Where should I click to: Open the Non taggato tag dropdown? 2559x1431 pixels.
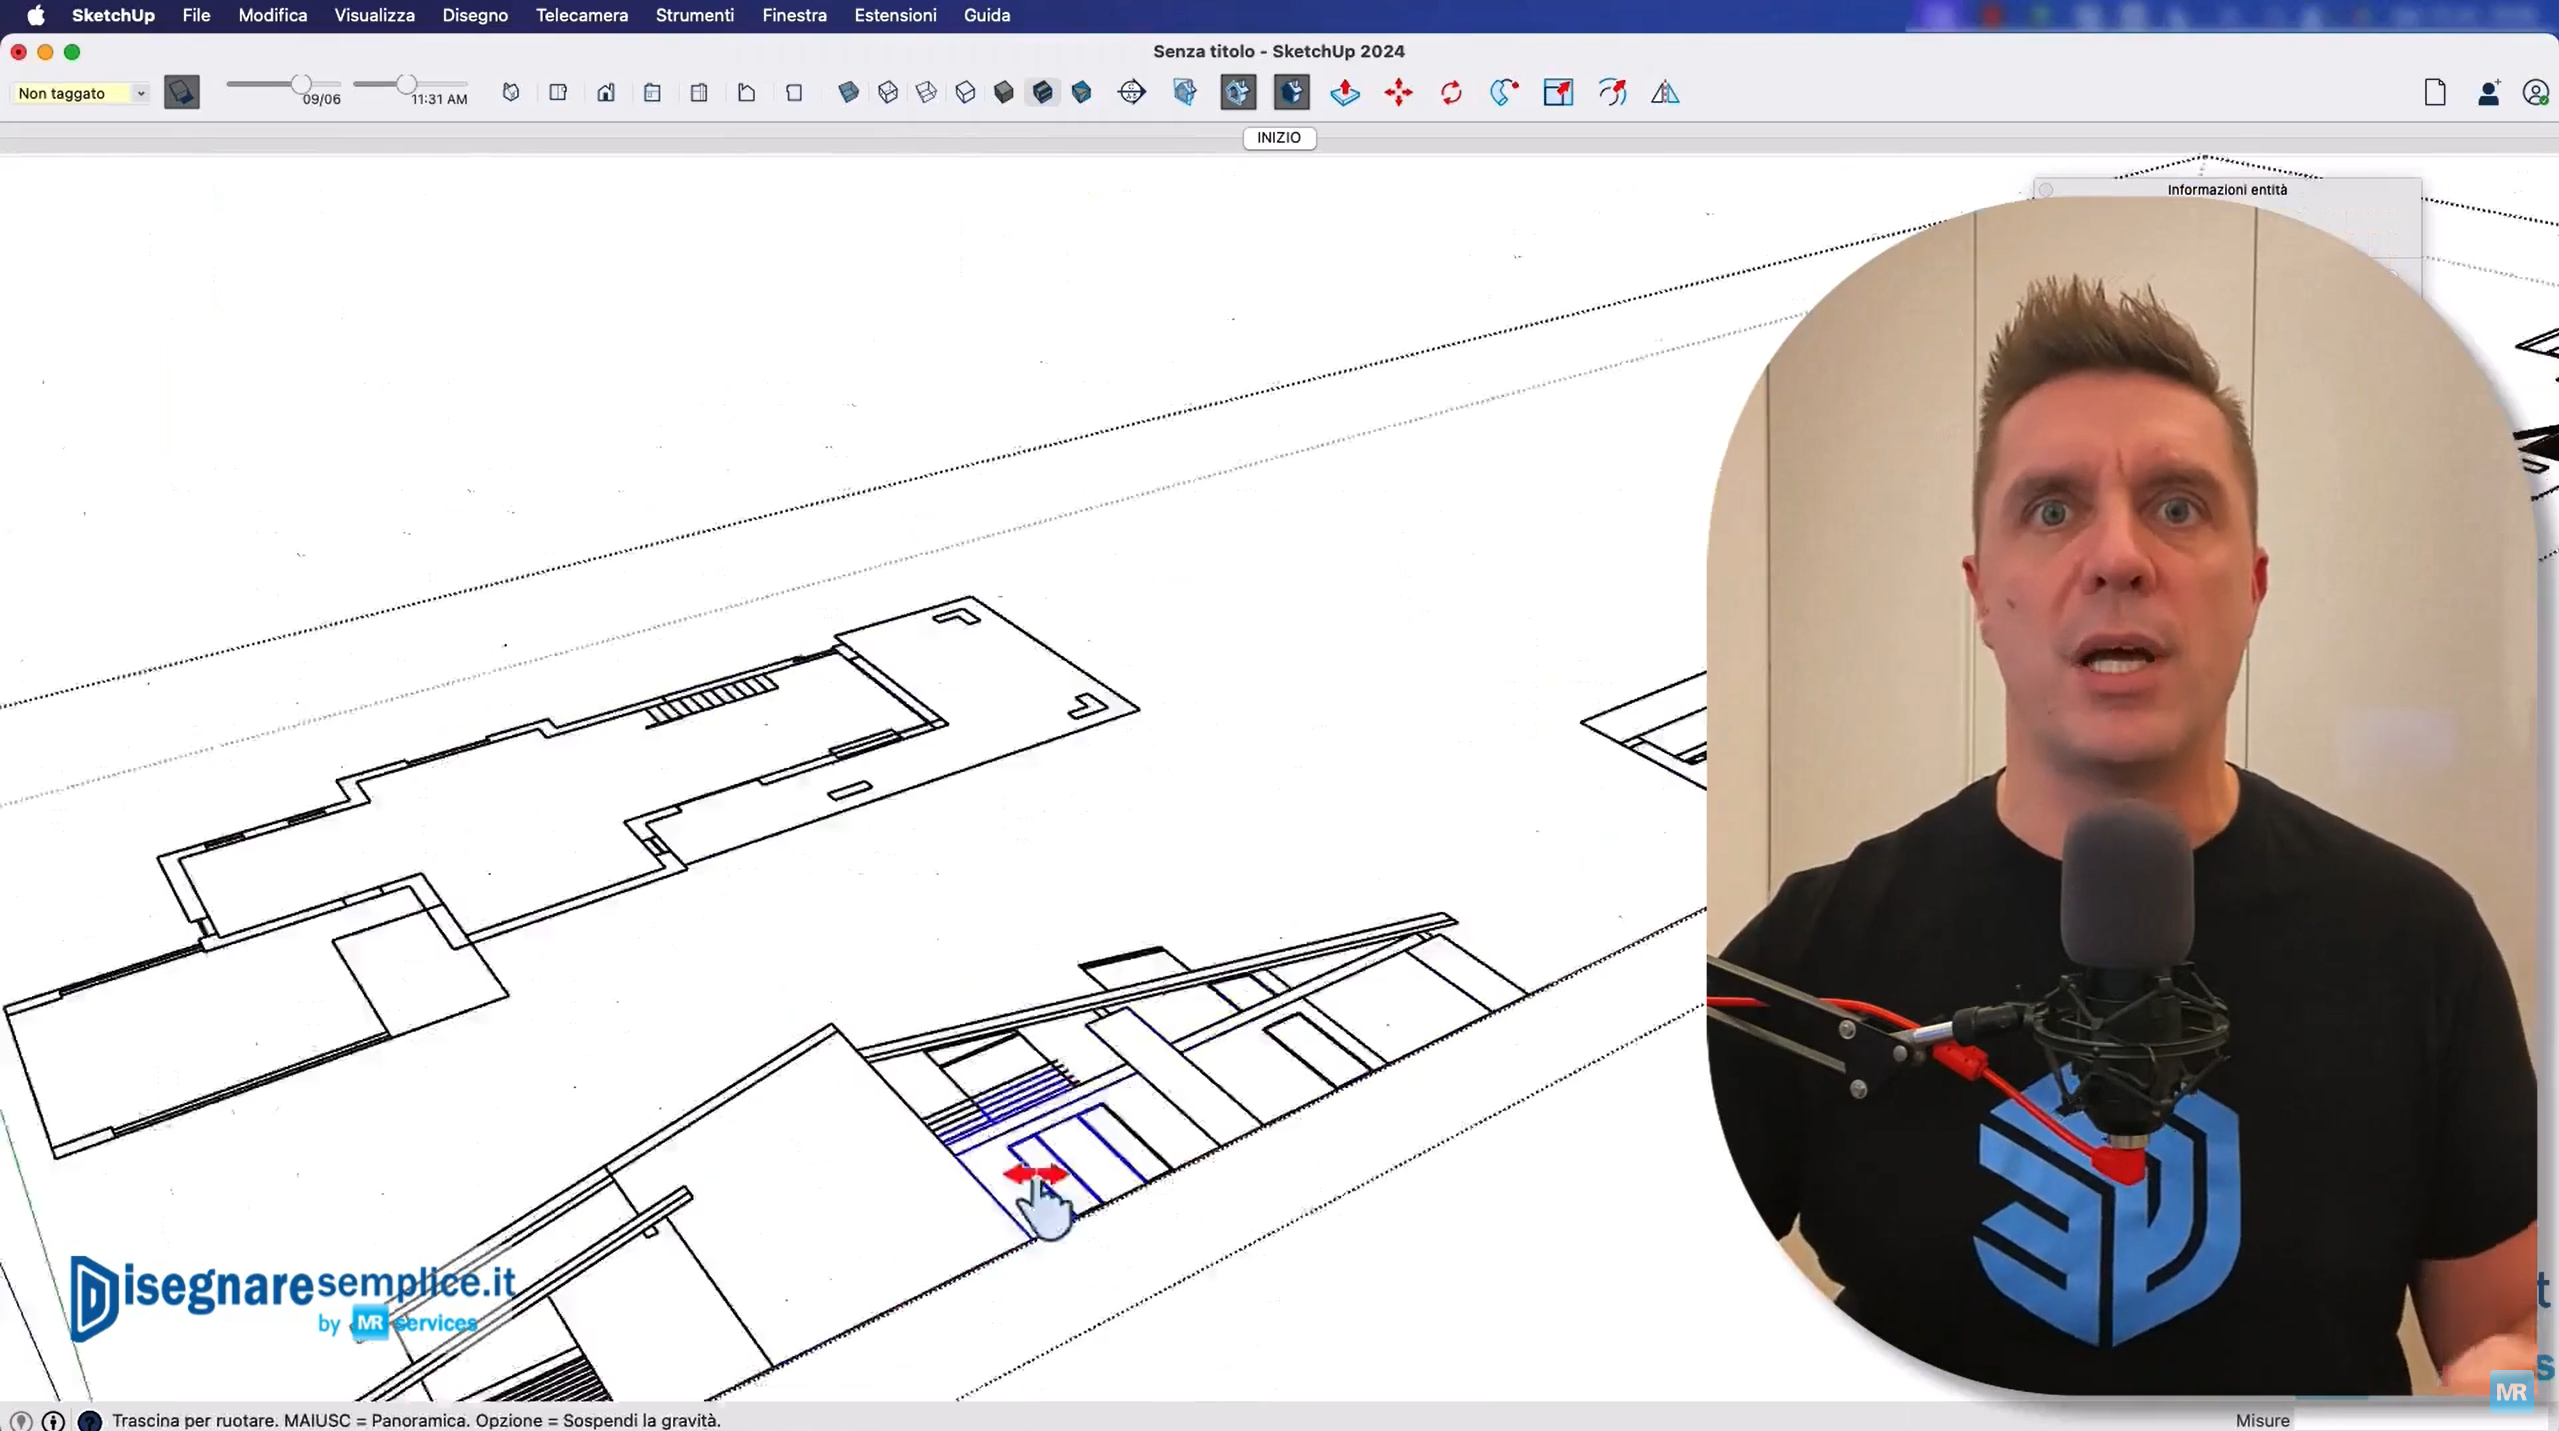(81, 93)
